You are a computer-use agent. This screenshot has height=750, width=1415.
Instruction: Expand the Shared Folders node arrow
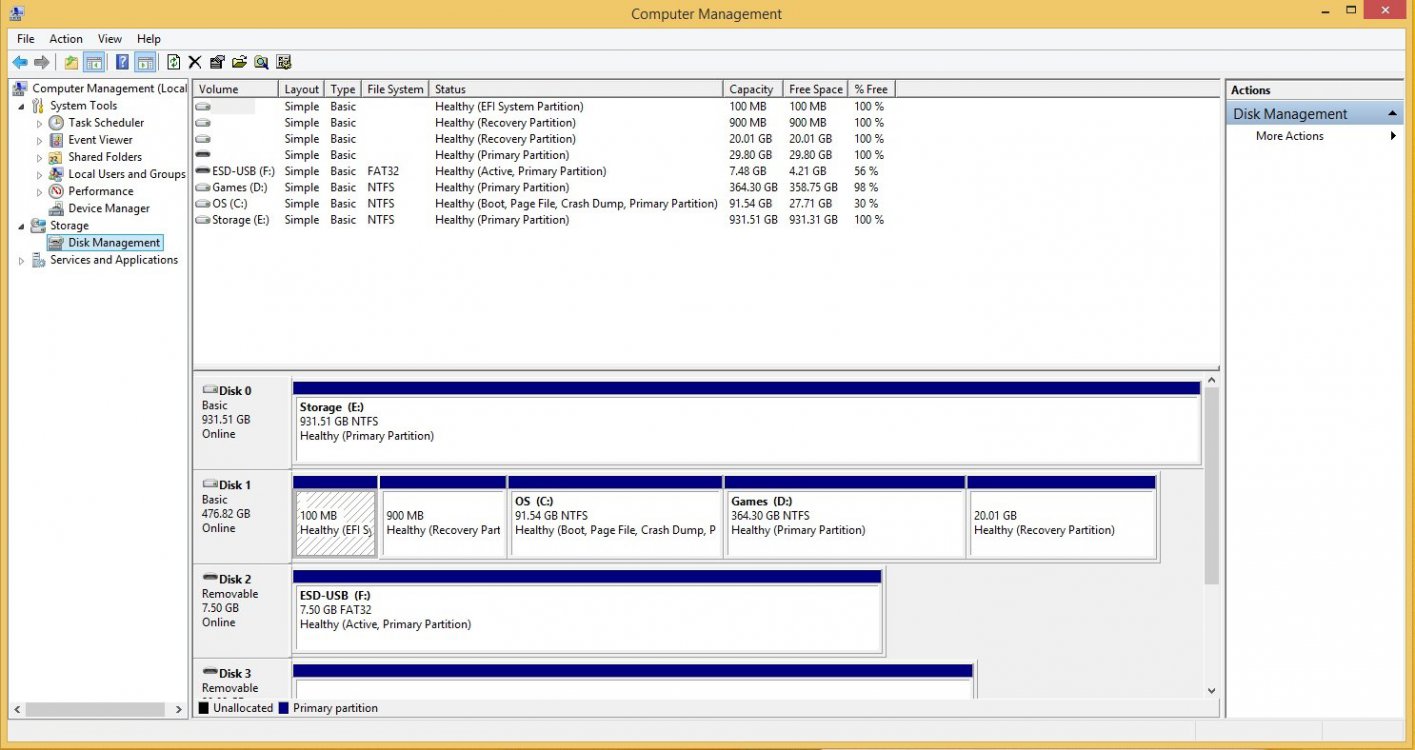coord(40,157)
